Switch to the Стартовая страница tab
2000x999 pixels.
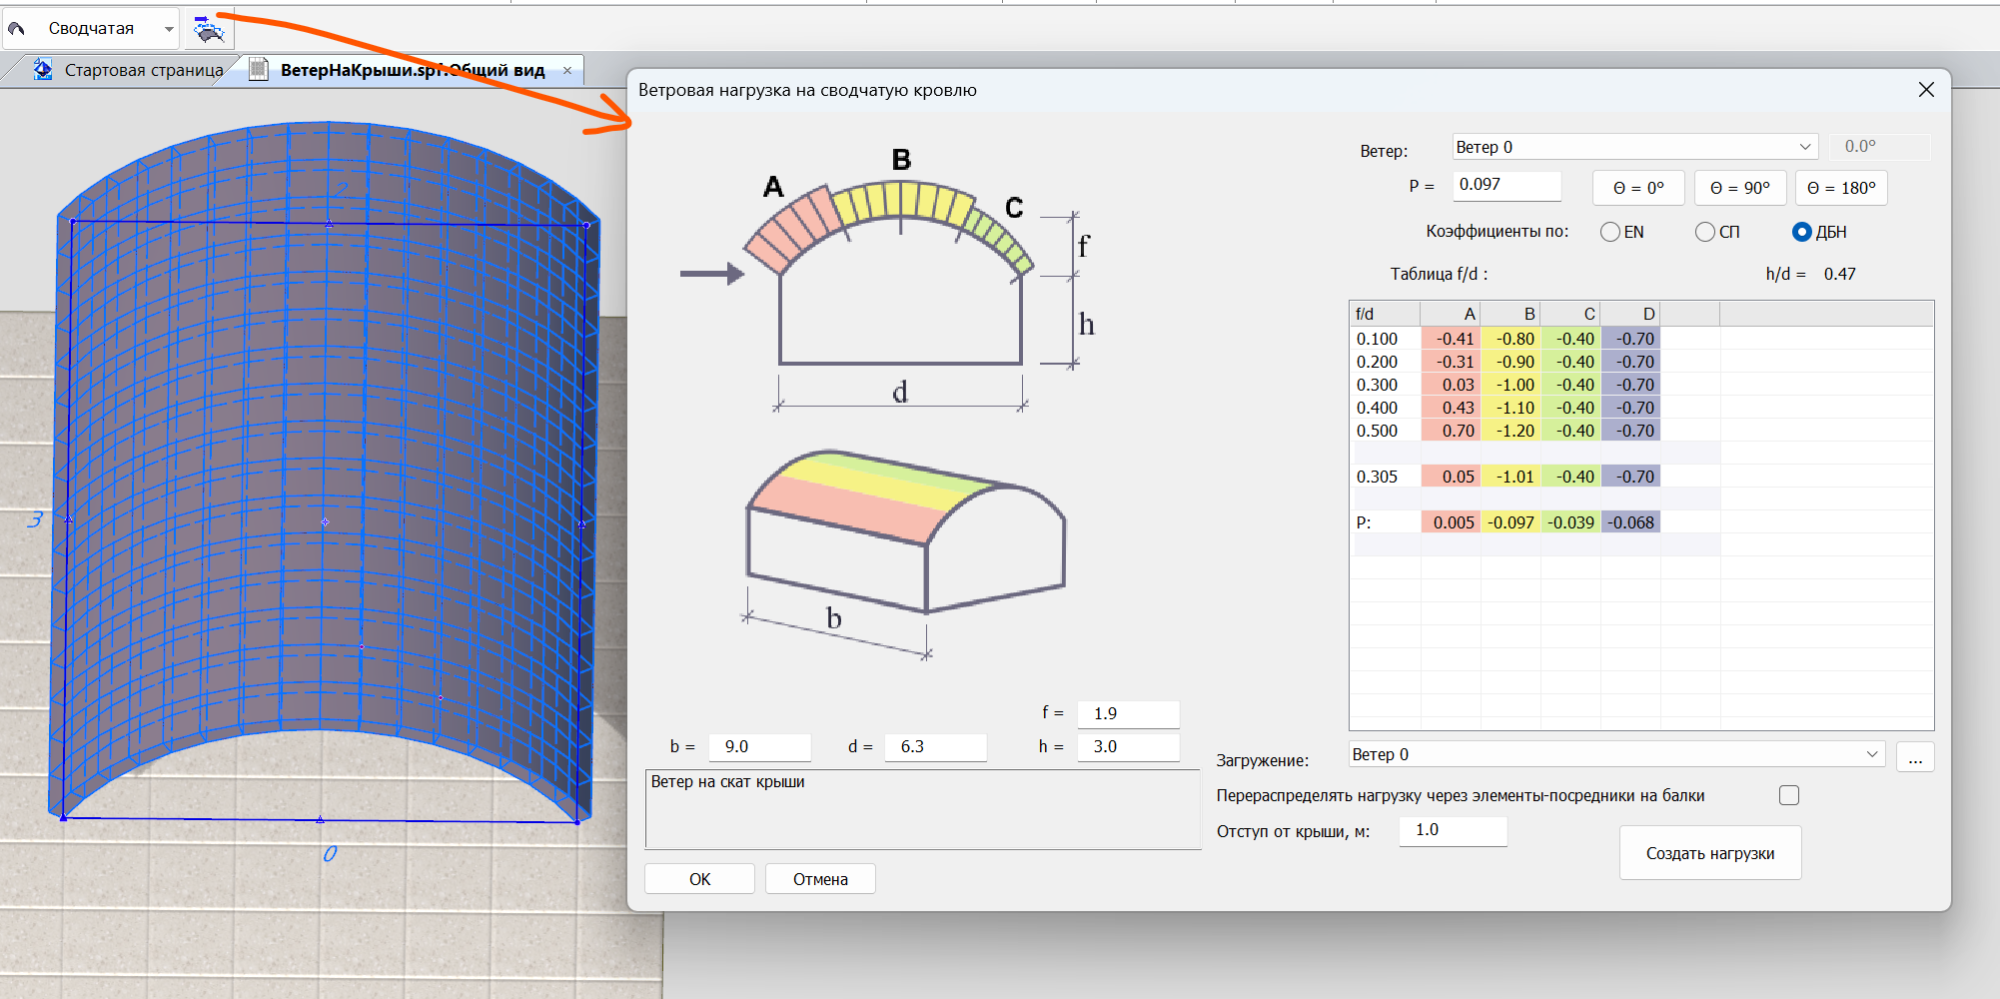[x=143, y=70]
